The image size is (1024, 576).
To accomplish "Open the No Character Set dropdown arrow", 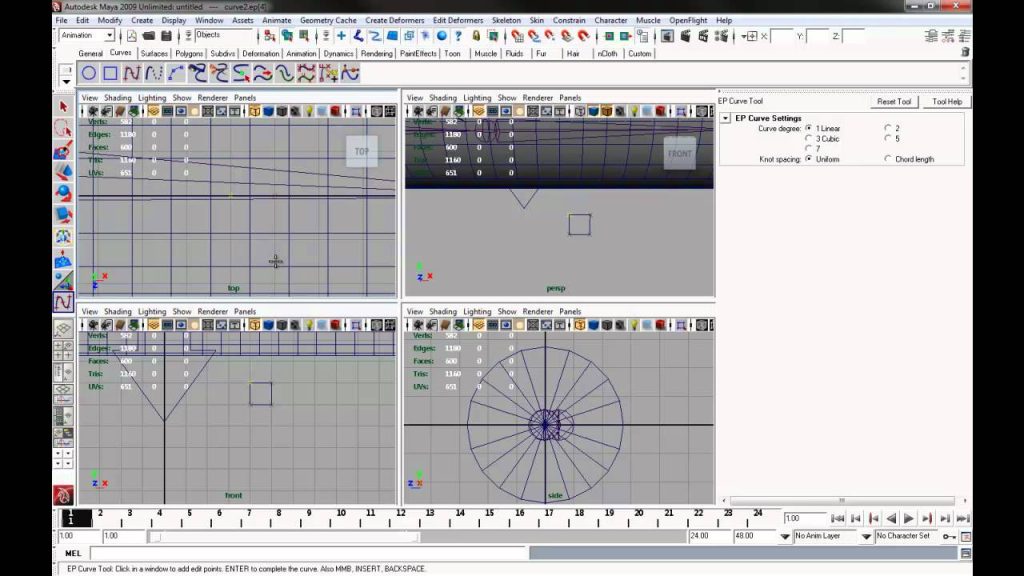I will 866,536.
